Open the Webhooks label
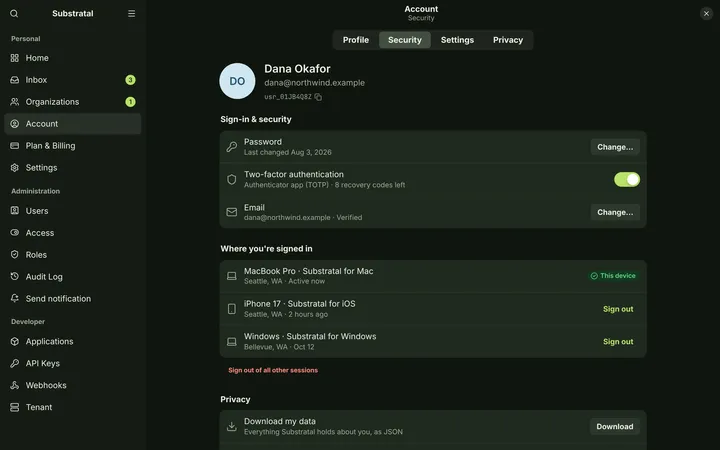Image resolution: width=720 pixels, height=450 pixels. [x=46, y=385]
